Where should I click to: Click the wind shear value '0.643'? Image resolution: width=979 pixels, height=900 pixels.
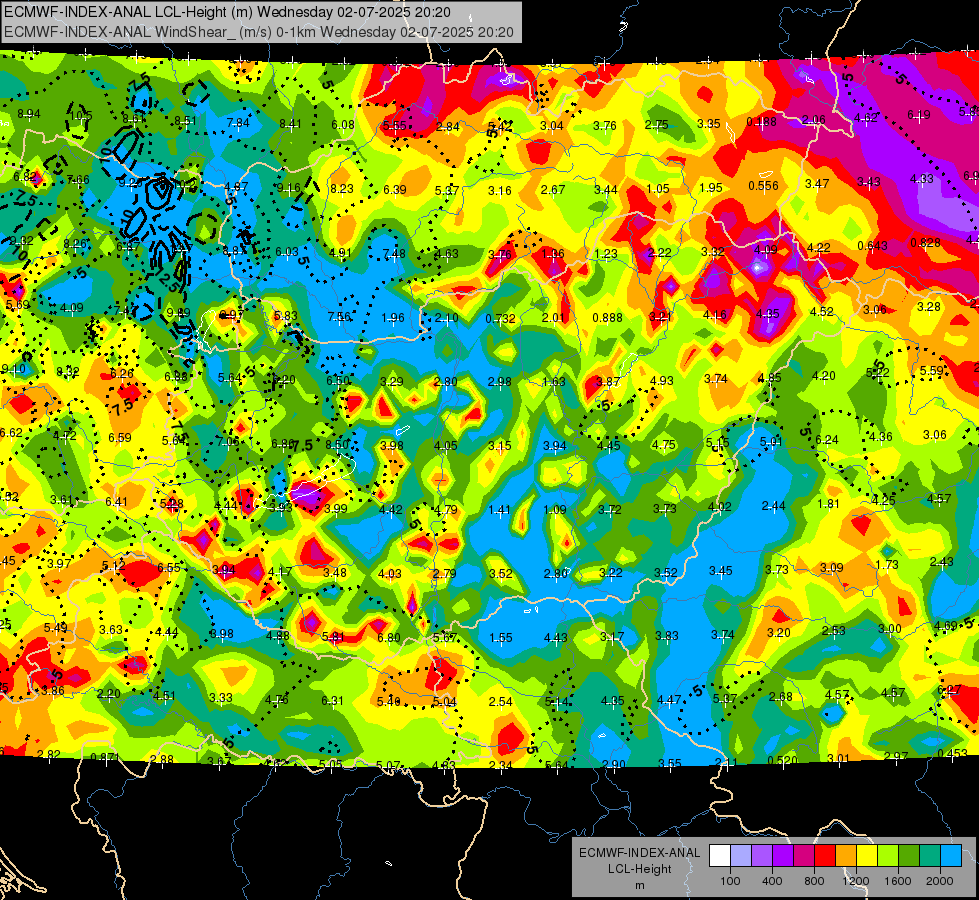pos(872,245)
